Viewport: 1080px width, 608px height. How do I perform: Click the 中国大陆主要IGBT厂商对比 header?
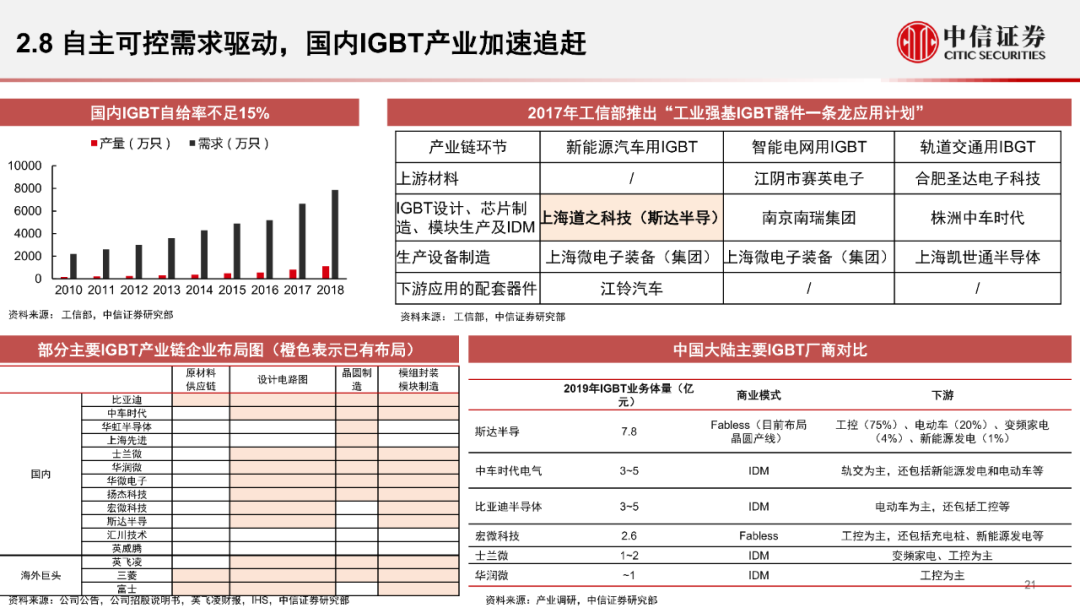[769, 350]
